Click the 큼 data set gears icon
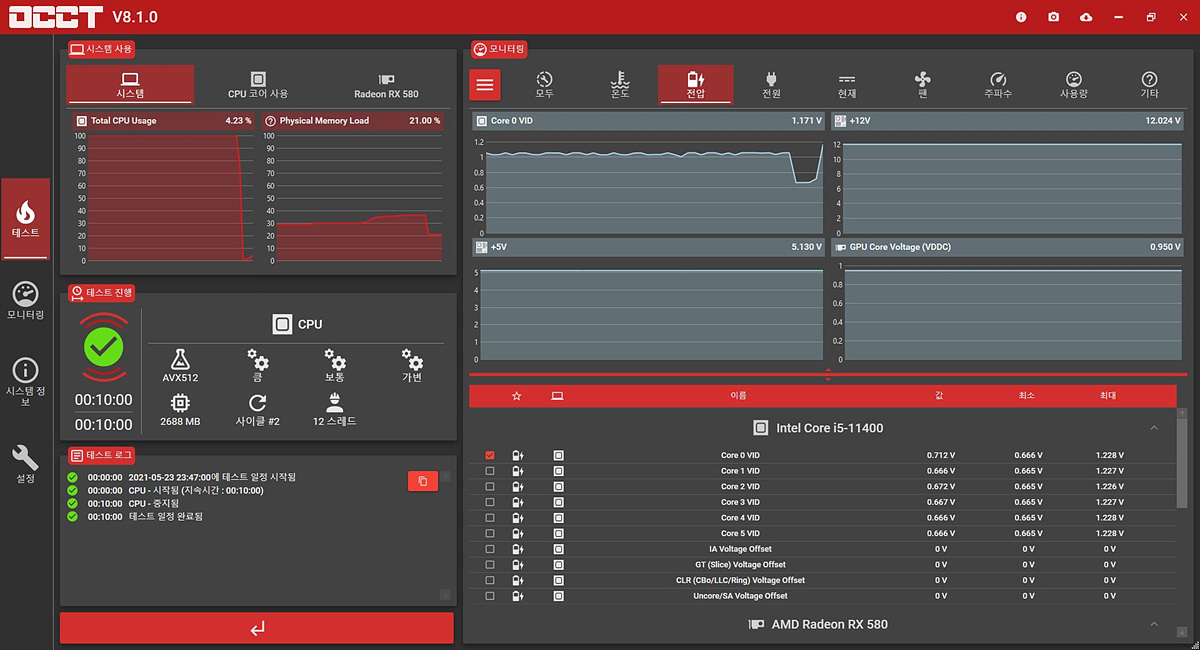 (257, 359)
